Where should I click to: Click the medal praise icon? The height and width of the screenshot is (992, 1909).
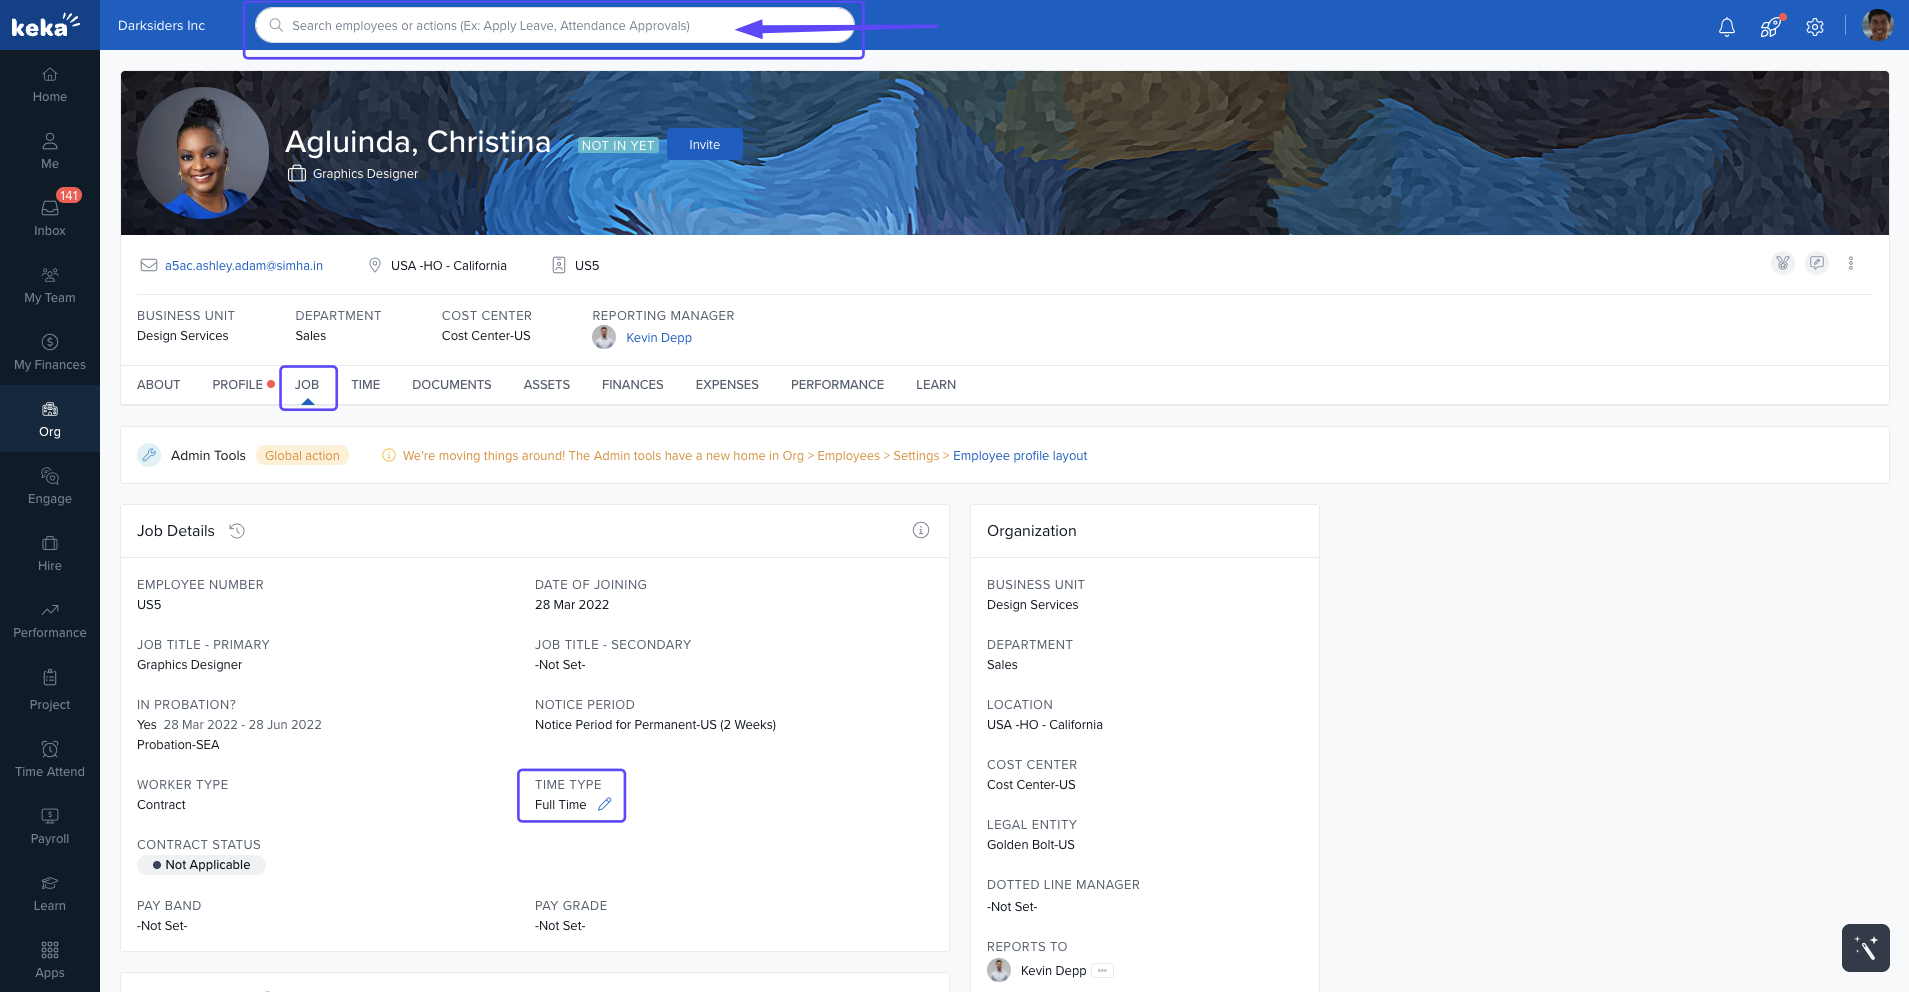pyautogui.click(x=1782, y=263)
